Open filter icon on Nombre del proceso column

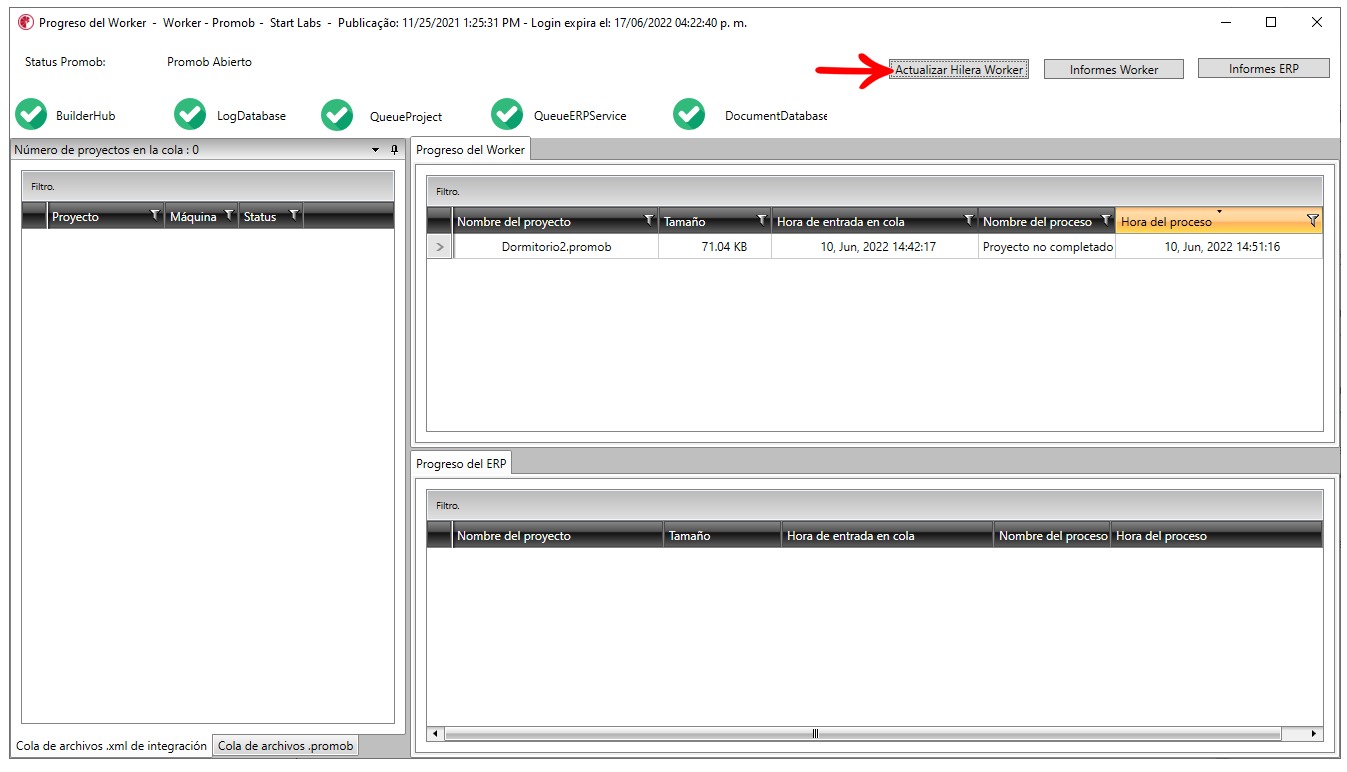pyautogui.click(x=1105, y=220)
